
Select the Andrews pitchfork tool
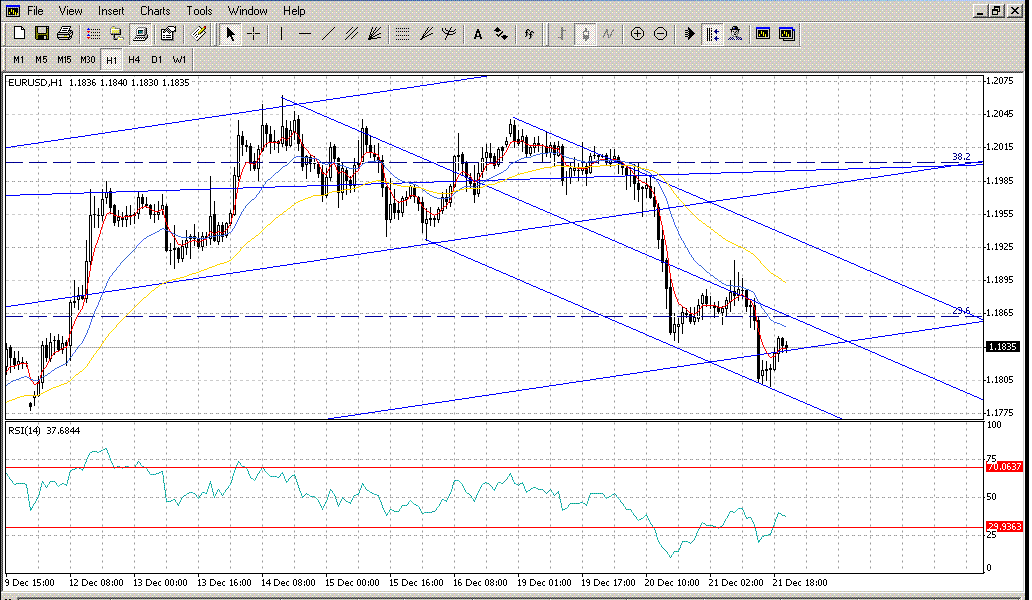[x=449, y=34]
